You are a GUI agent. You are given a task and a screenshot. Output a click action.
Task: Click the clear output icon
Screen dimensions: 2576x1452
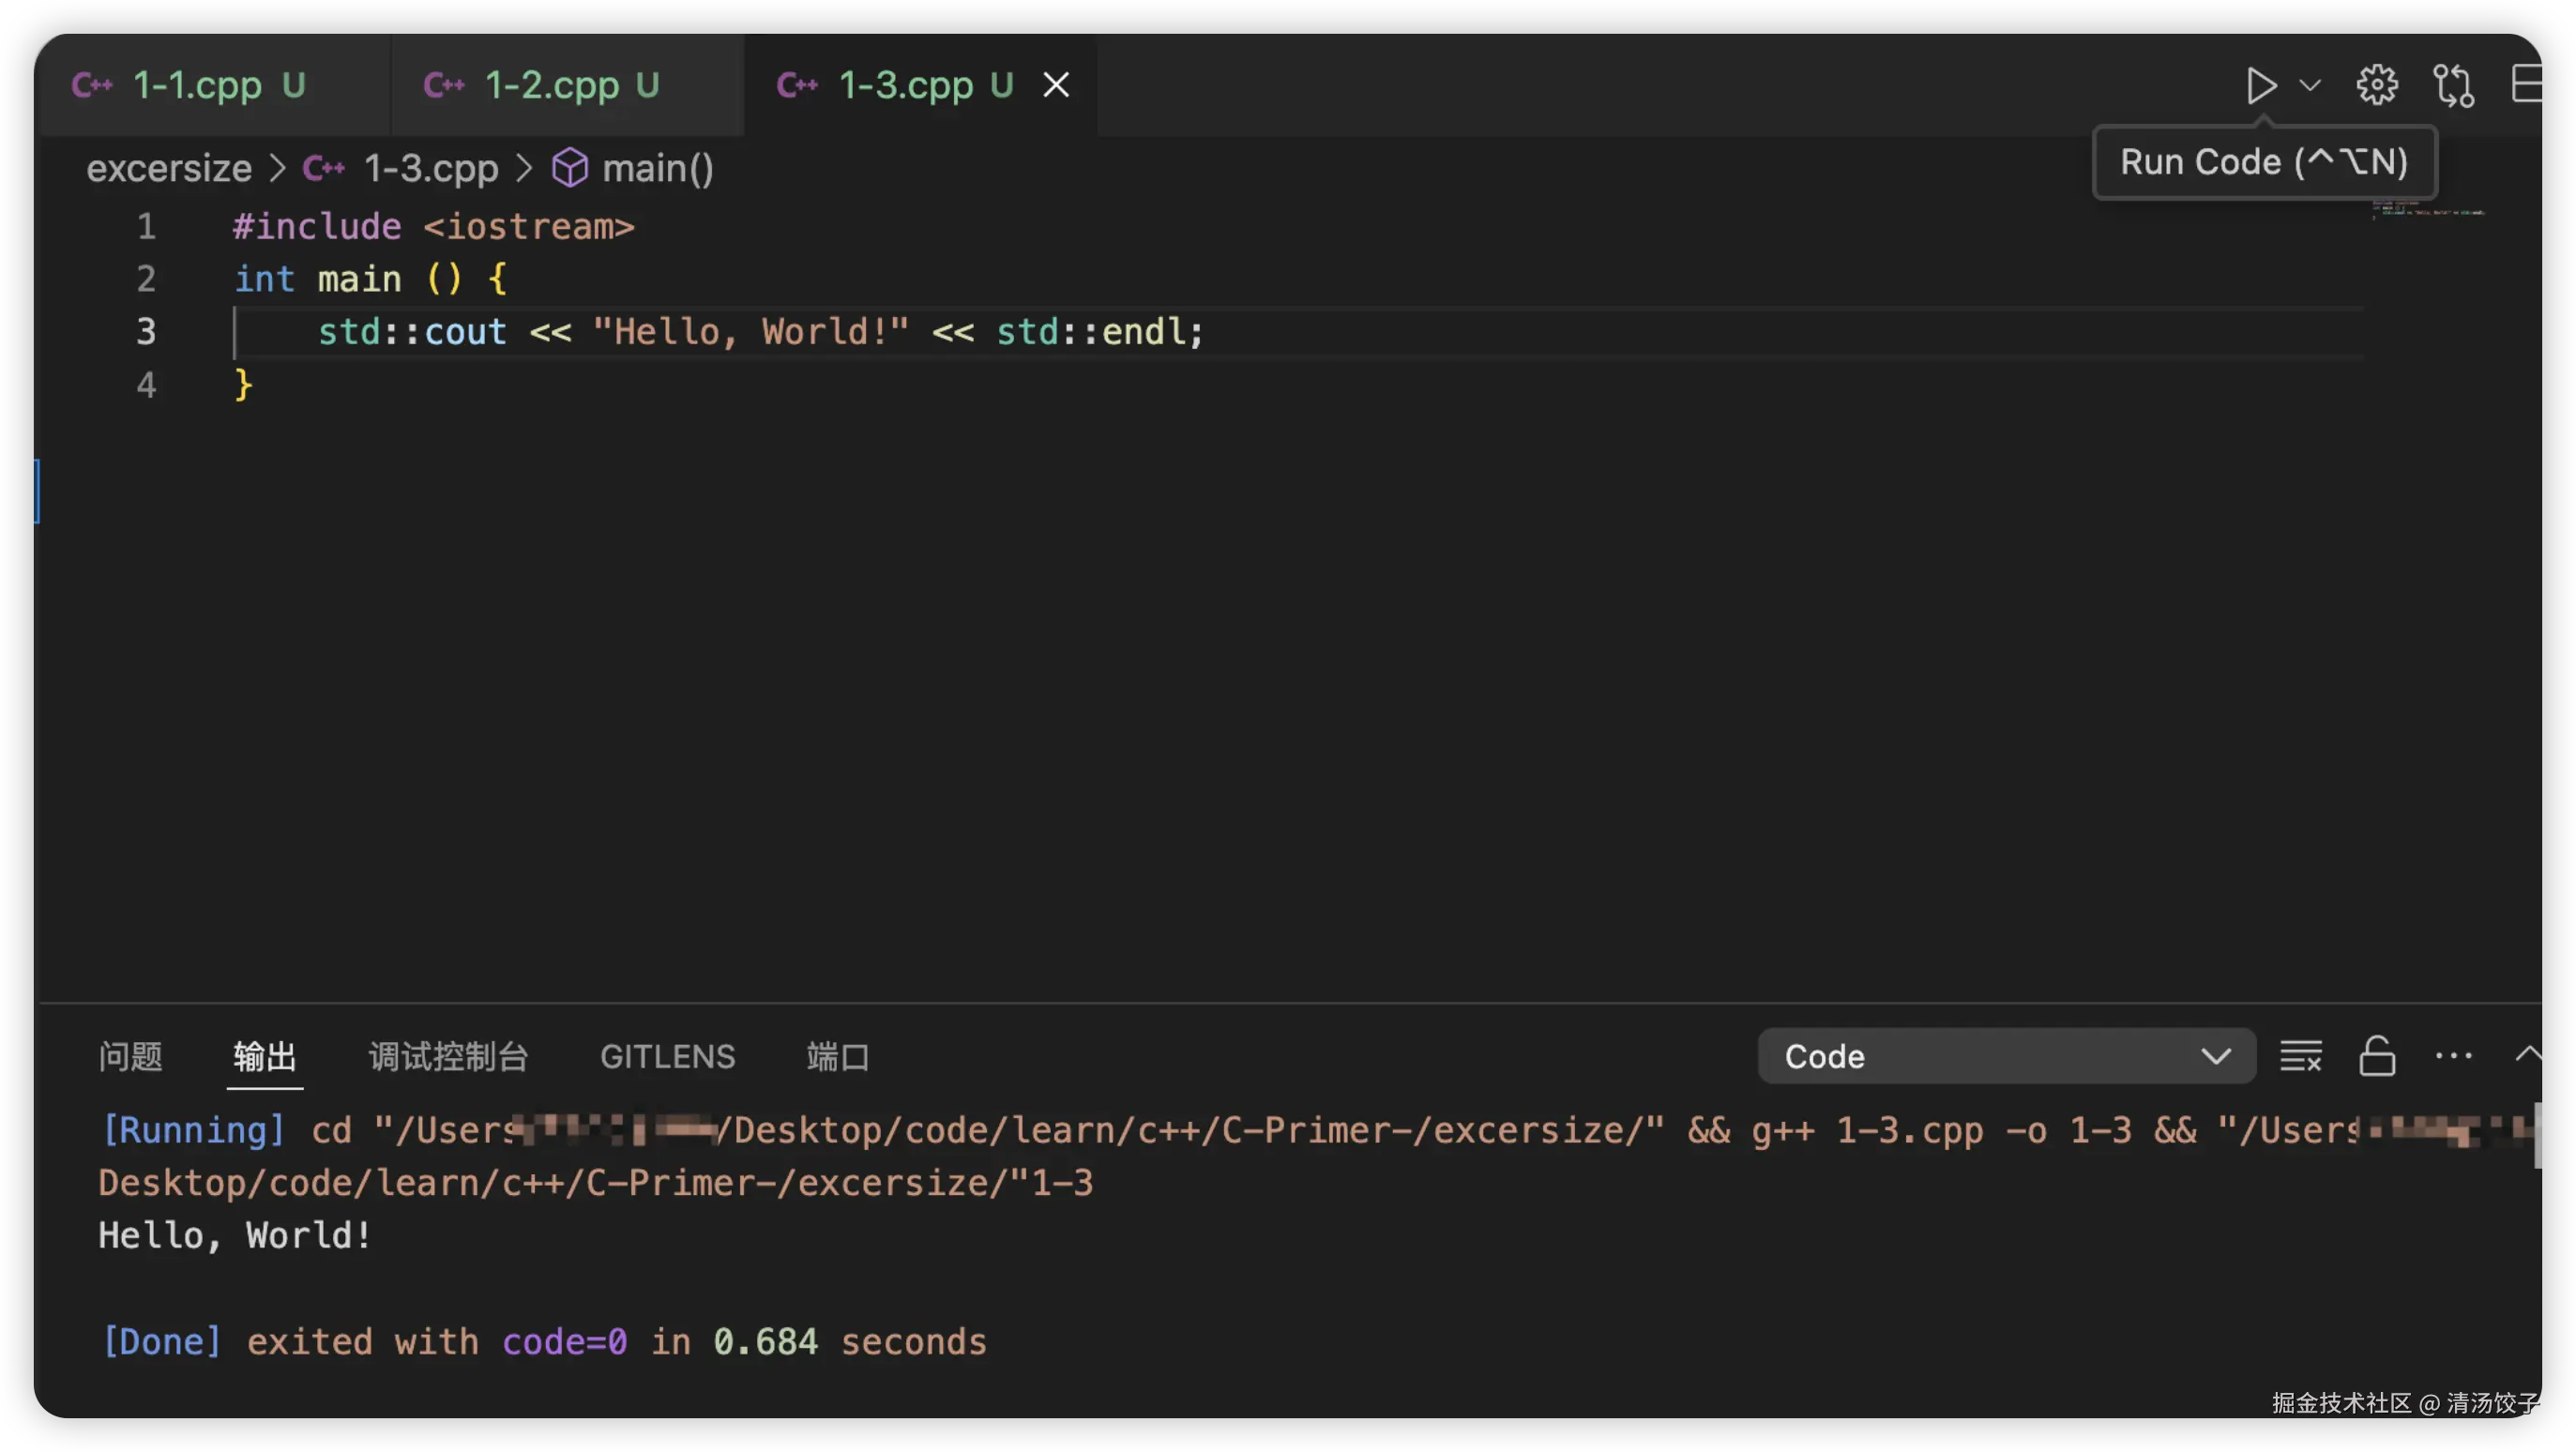click(2300, 1056)
